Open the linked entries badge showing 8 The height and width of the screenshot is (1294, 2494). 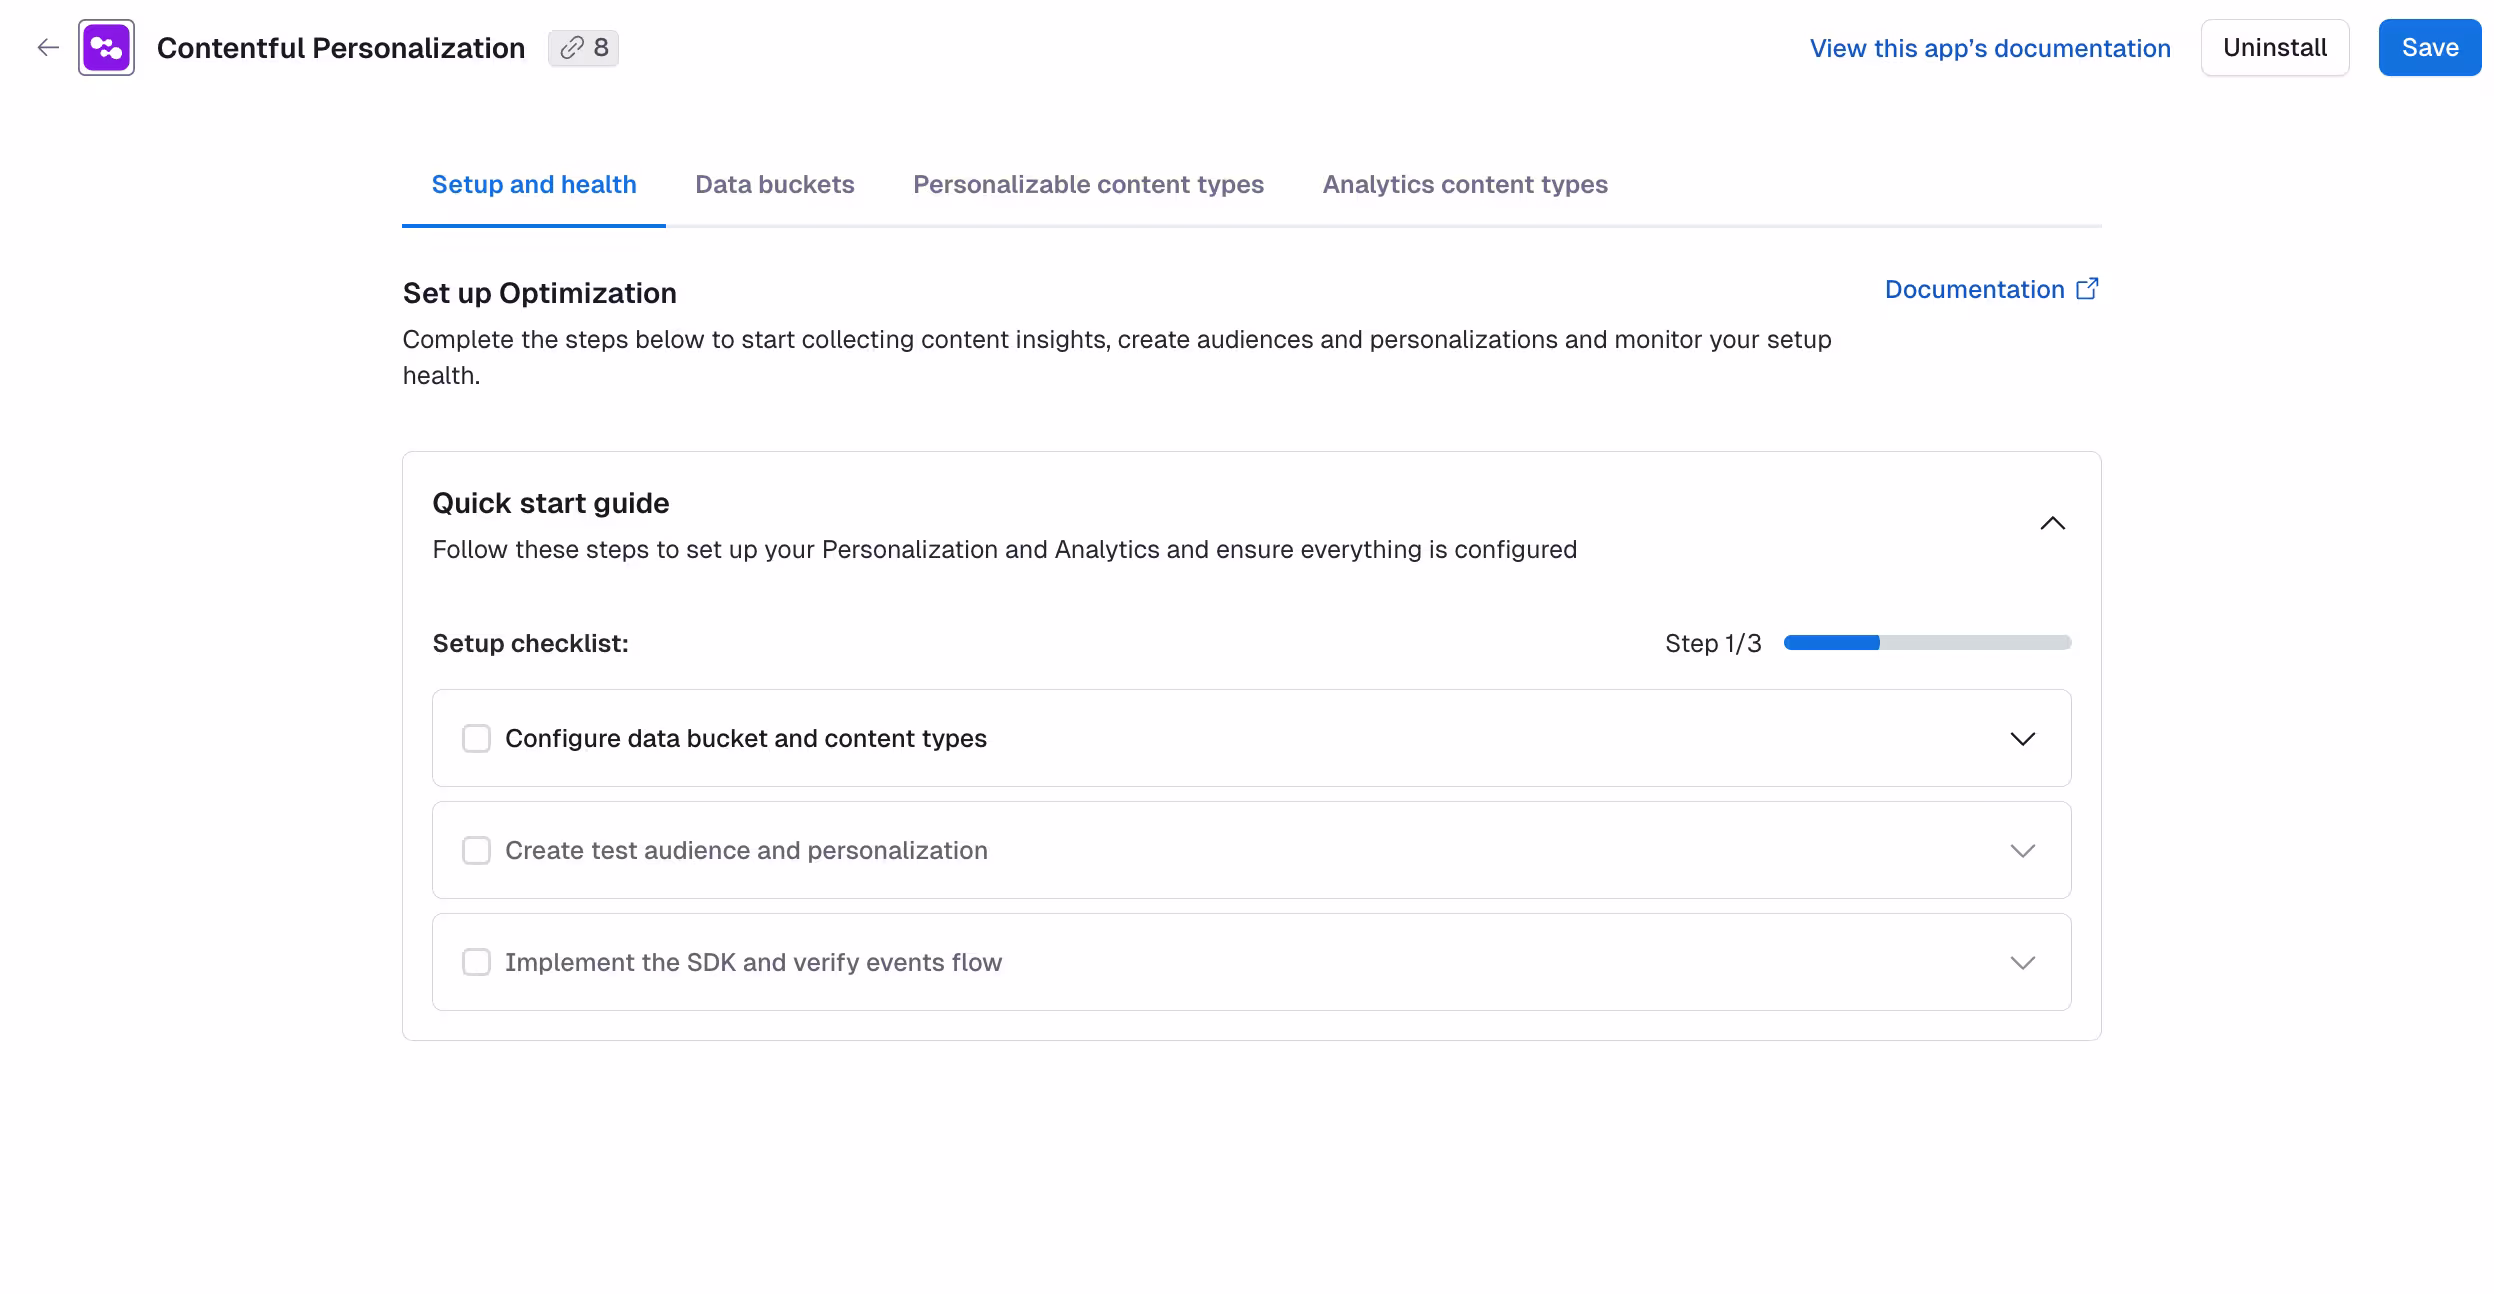pyautogui.click(x=583, y=48)
